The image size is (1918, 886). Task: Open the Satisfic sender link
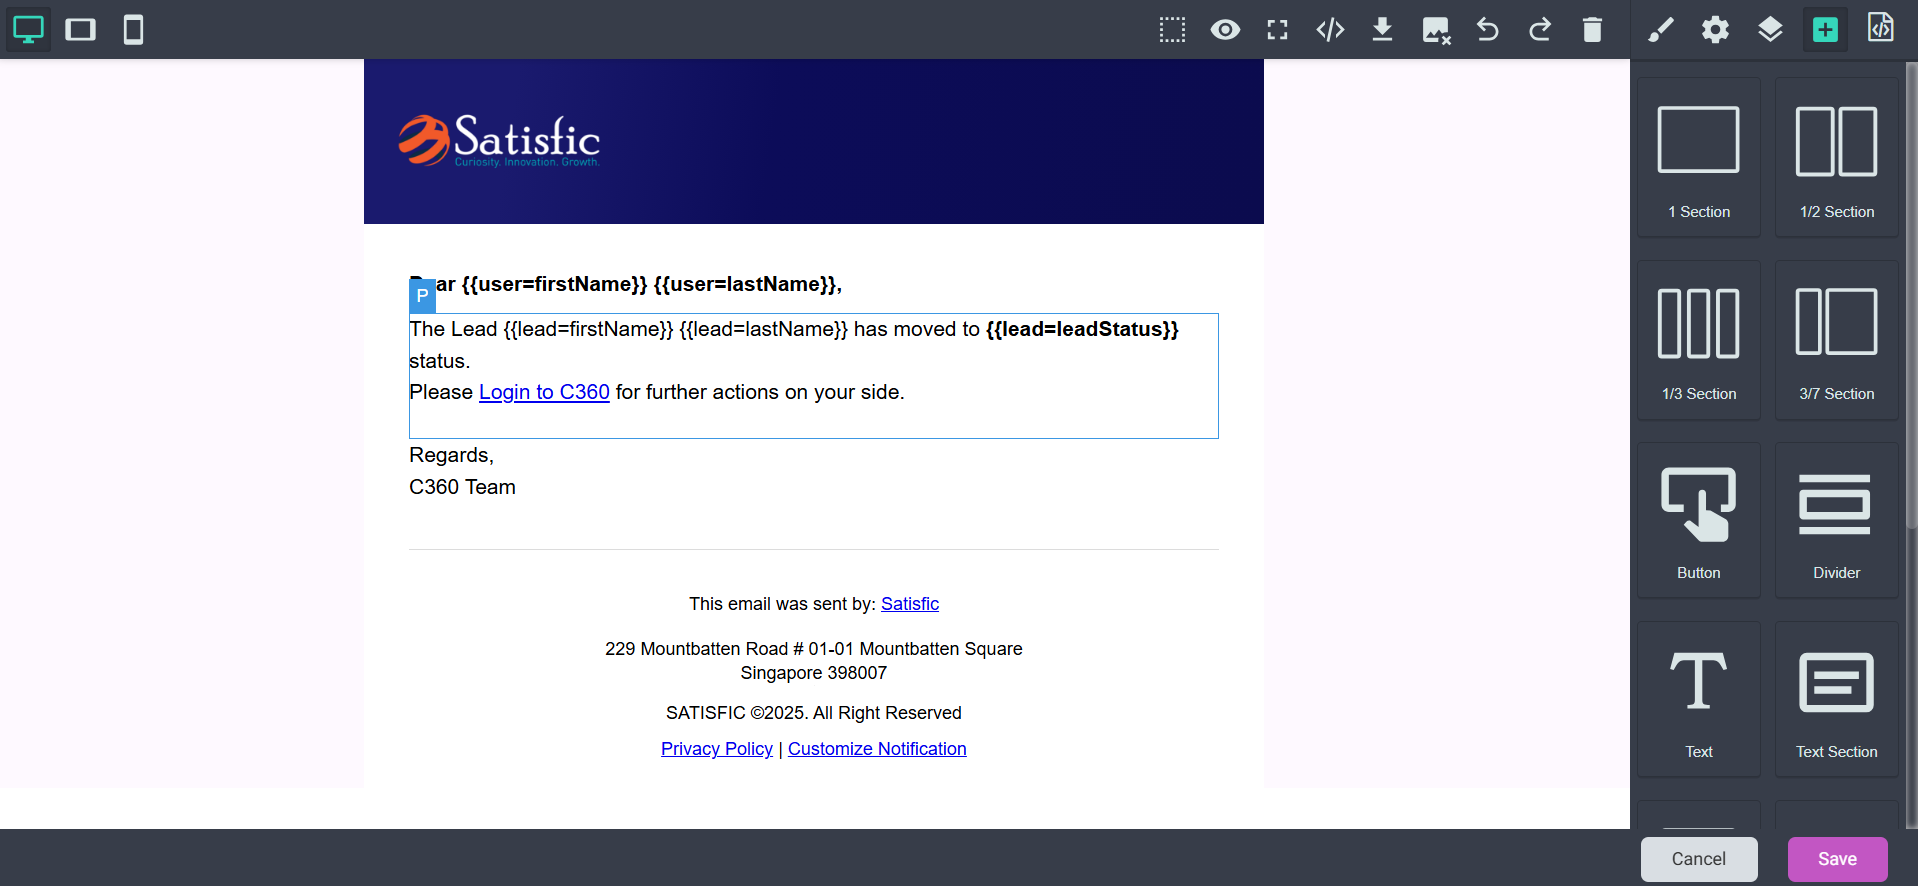[x=910, y=604]
